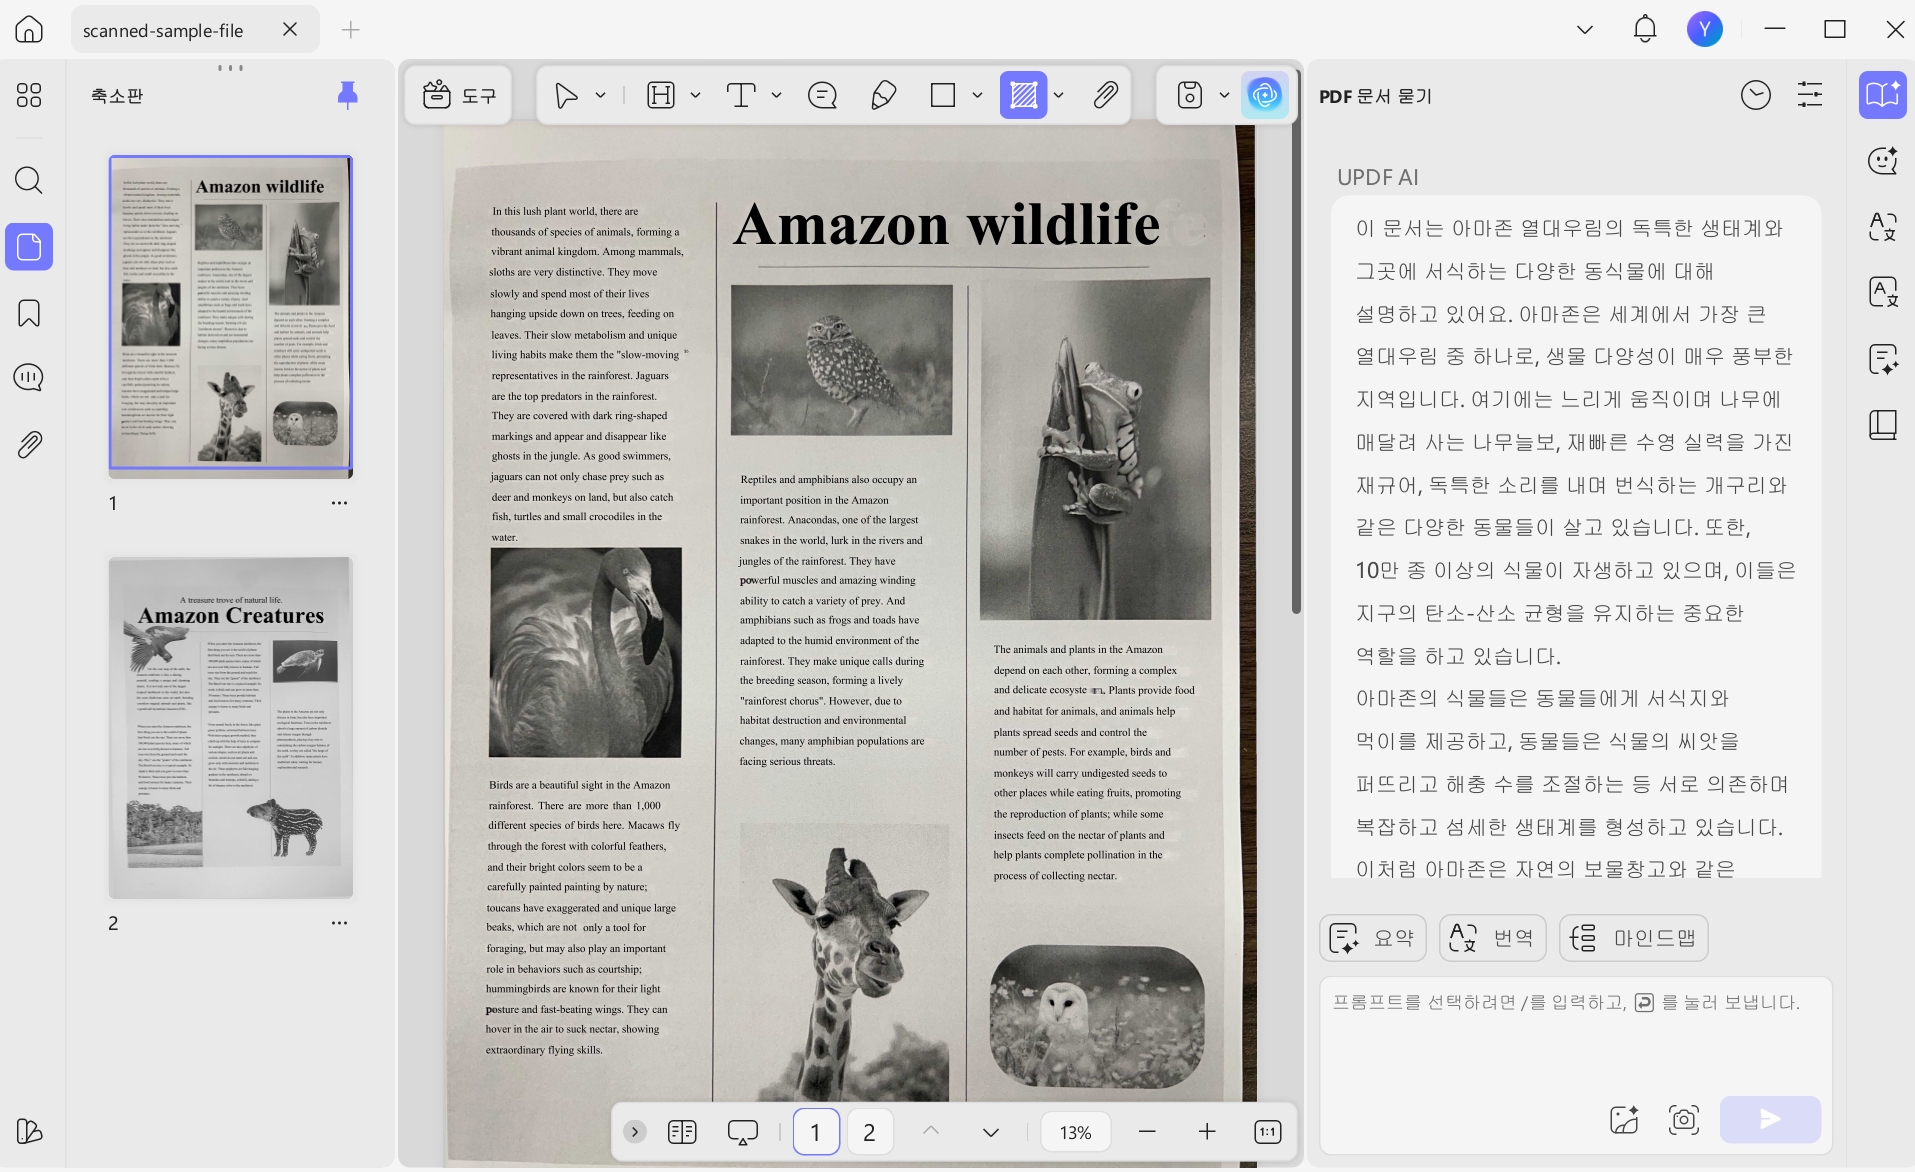Select the pencil drawing tool

tap(883, 95)
